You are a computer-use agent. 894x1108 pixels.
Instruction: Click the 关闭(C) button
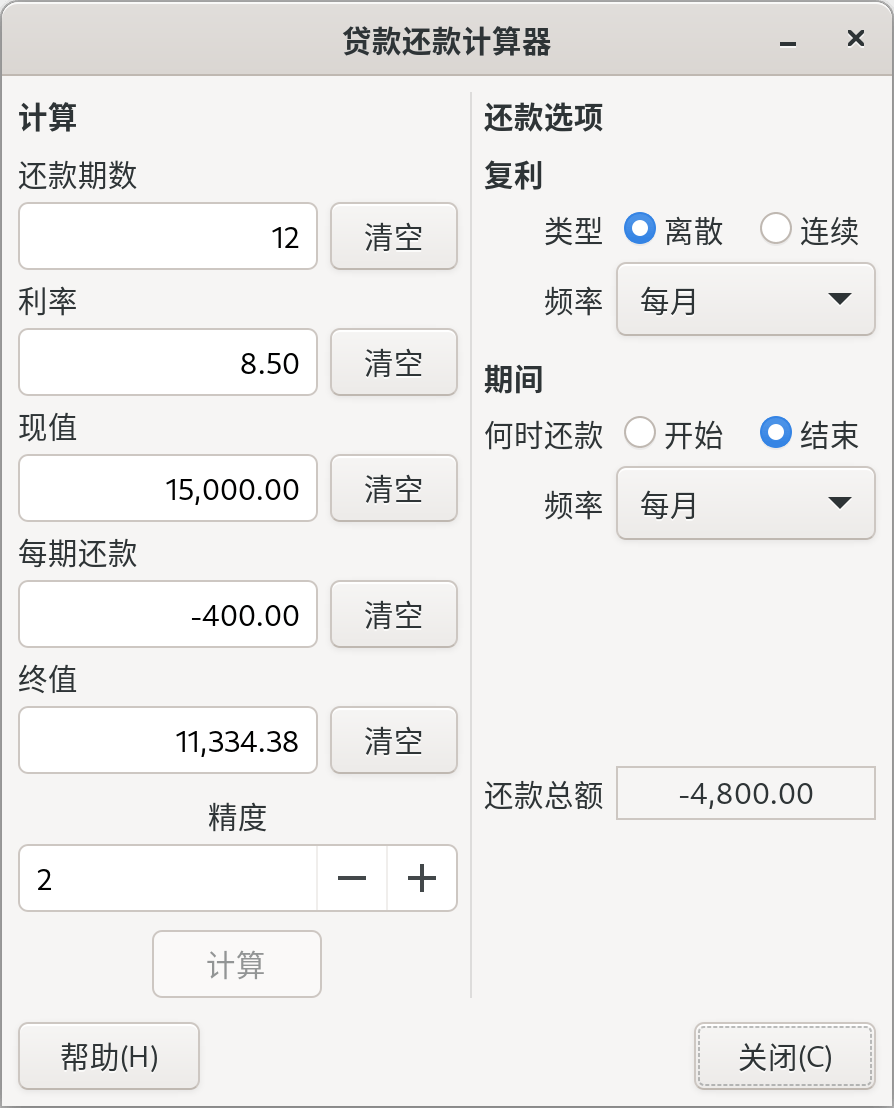784,1056
